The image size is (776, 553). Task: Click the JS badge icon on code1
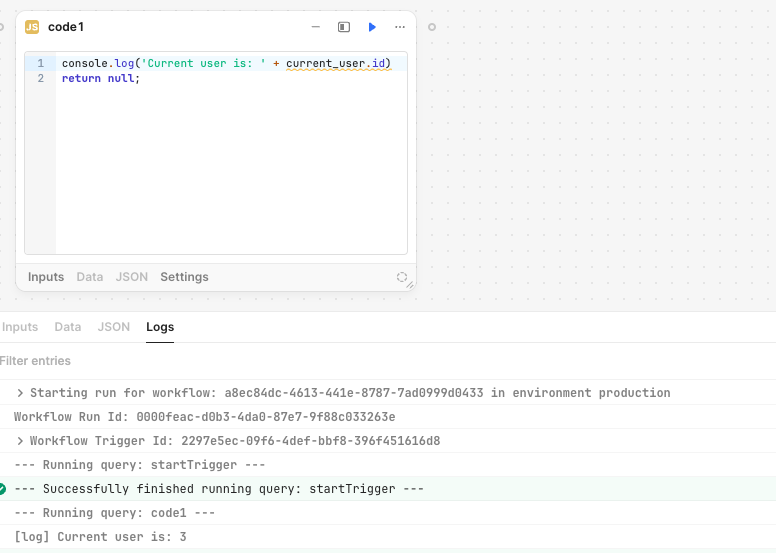(32, 27)
